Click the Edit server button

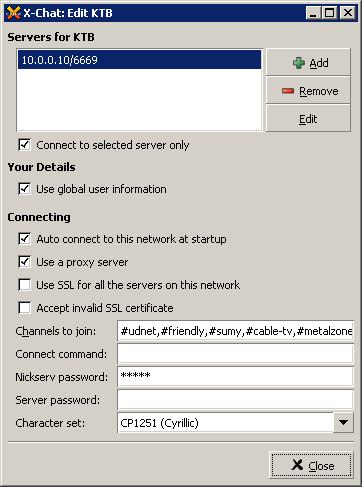(308, 119)
